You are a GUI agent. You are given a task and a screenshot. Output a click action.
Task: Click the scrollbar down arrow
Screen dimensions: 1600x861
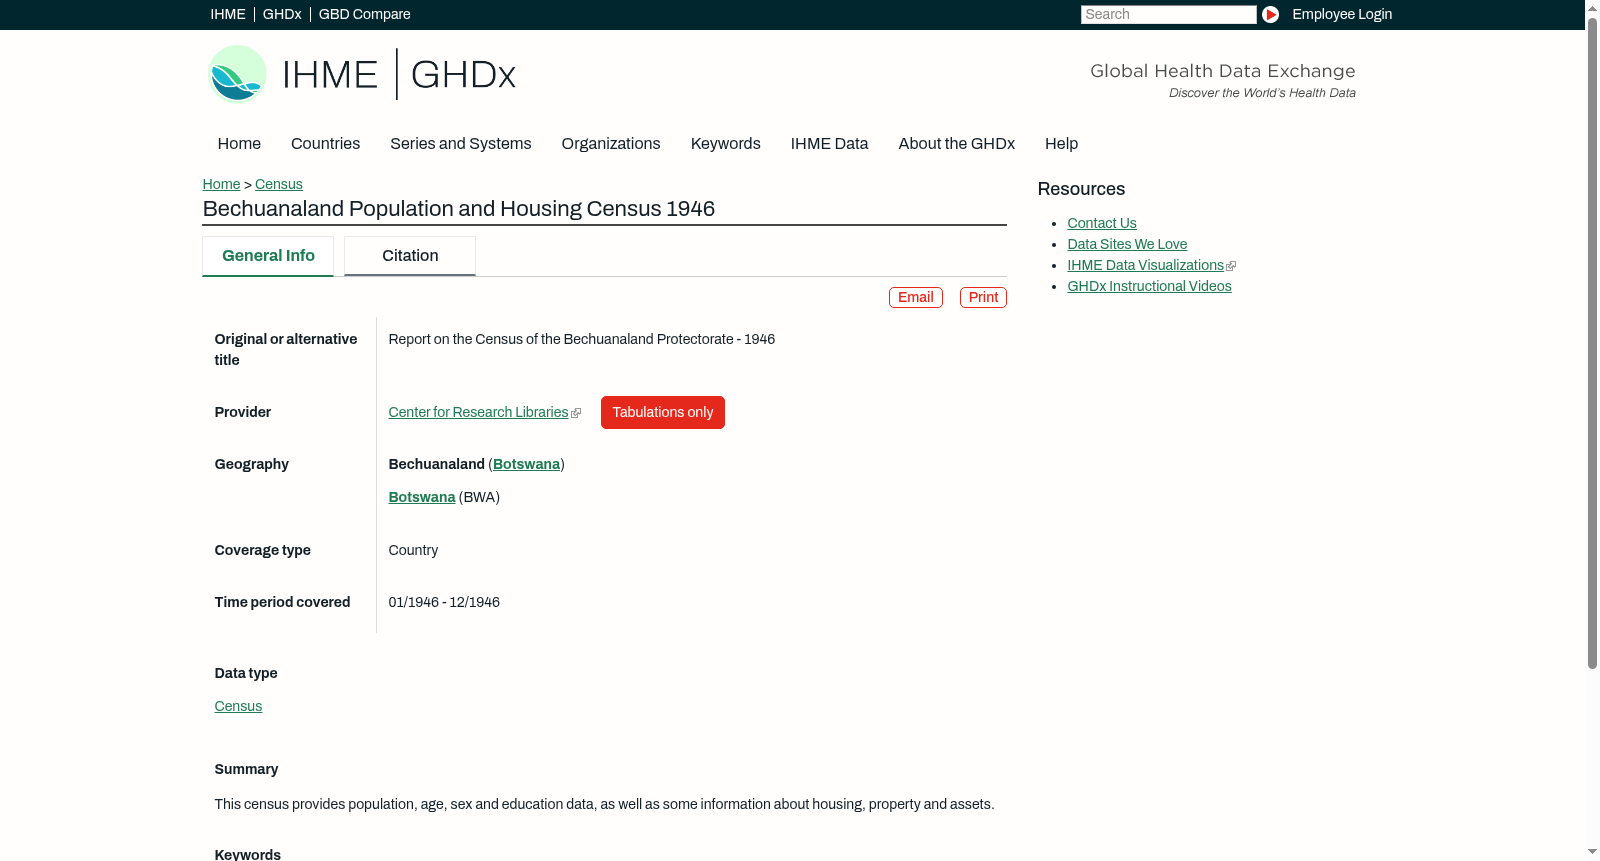[x=1592, y=853]
